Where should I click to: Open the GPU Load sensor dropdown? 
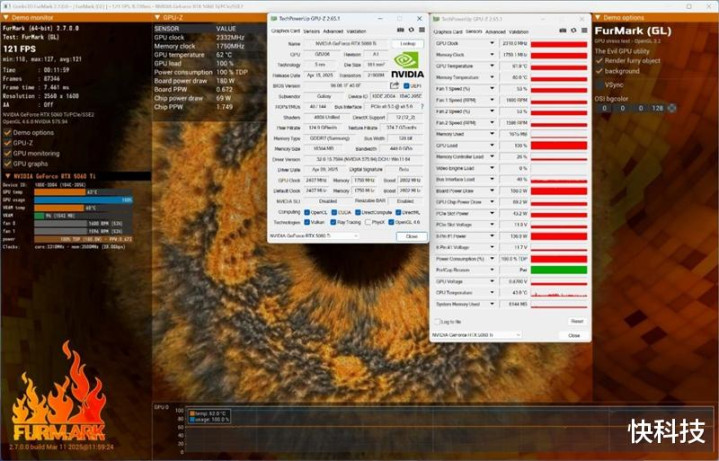(492, 145)
